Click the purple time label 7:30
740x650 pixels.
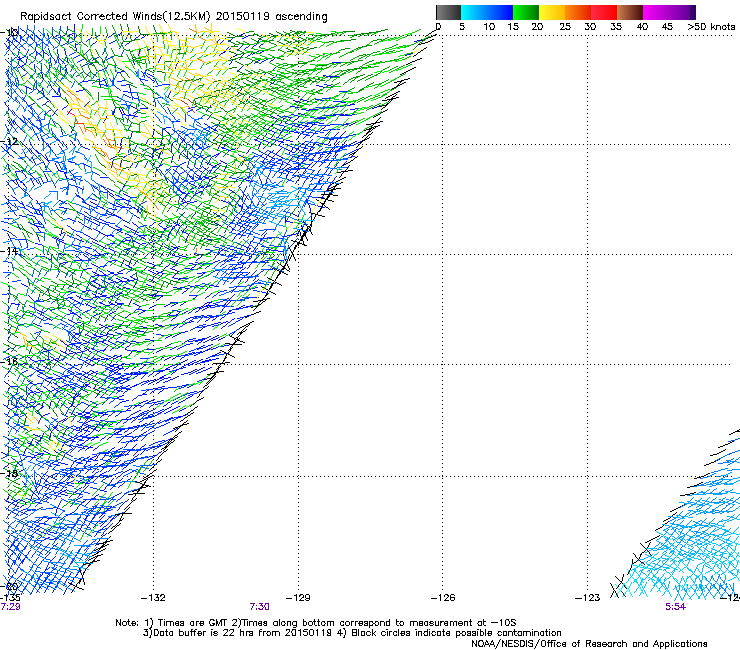[260, 607]
